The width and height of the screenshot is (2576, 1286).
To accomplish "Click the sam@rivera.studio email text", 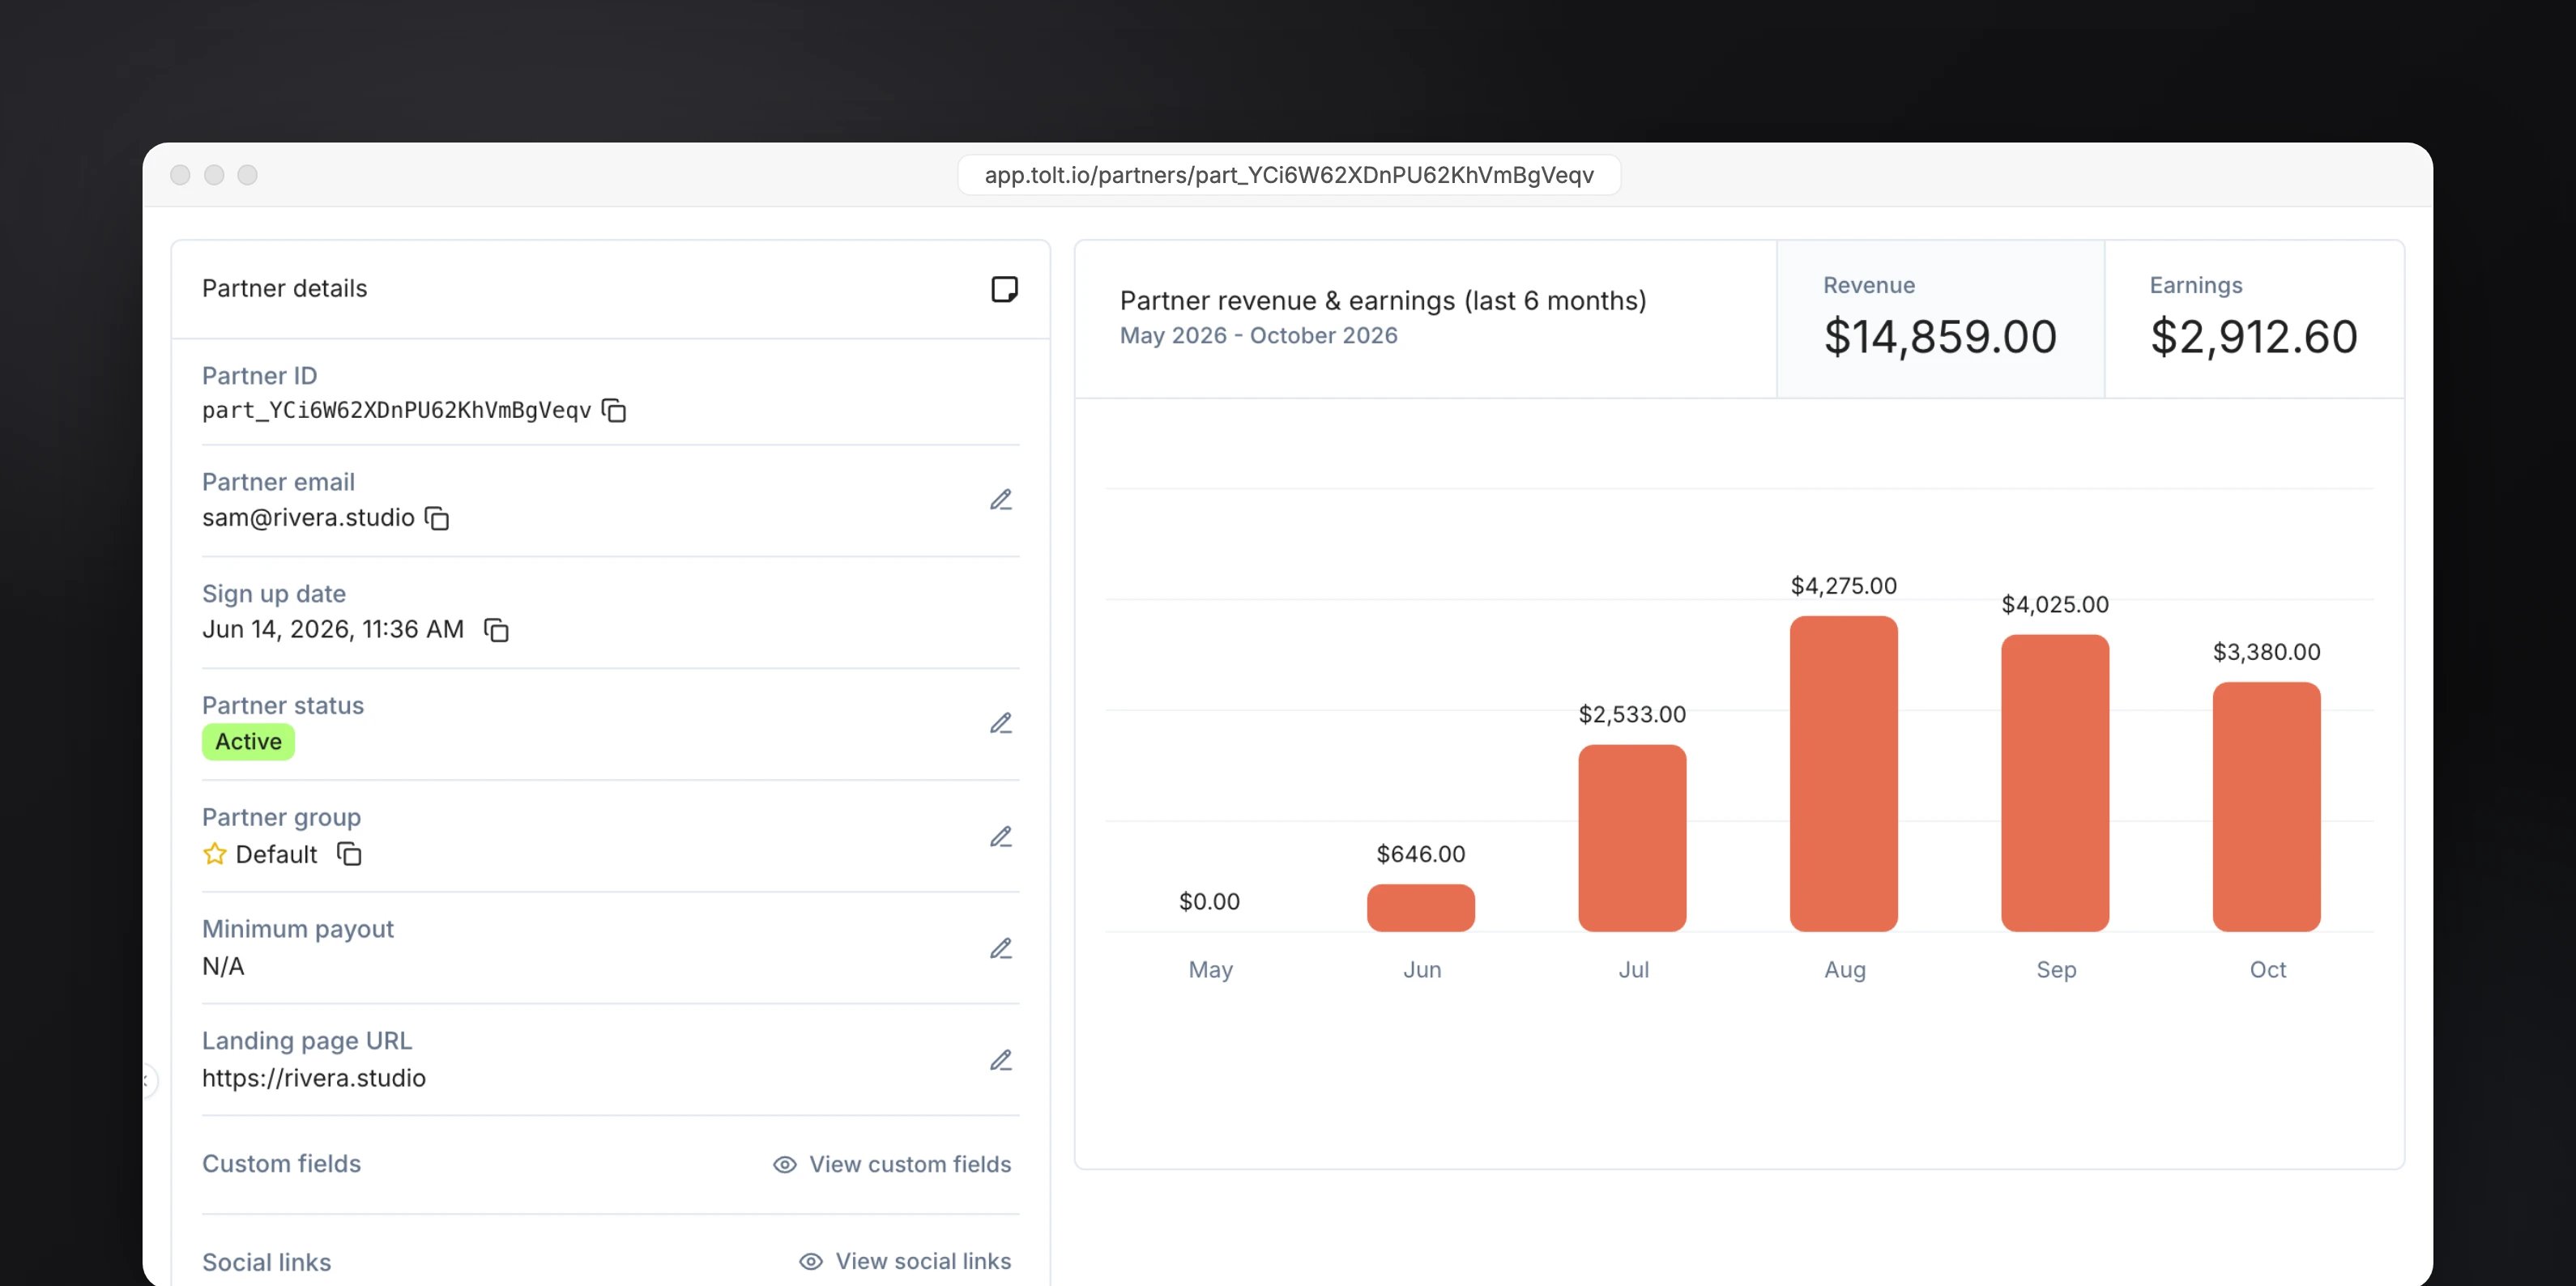I will pos(308,518).
